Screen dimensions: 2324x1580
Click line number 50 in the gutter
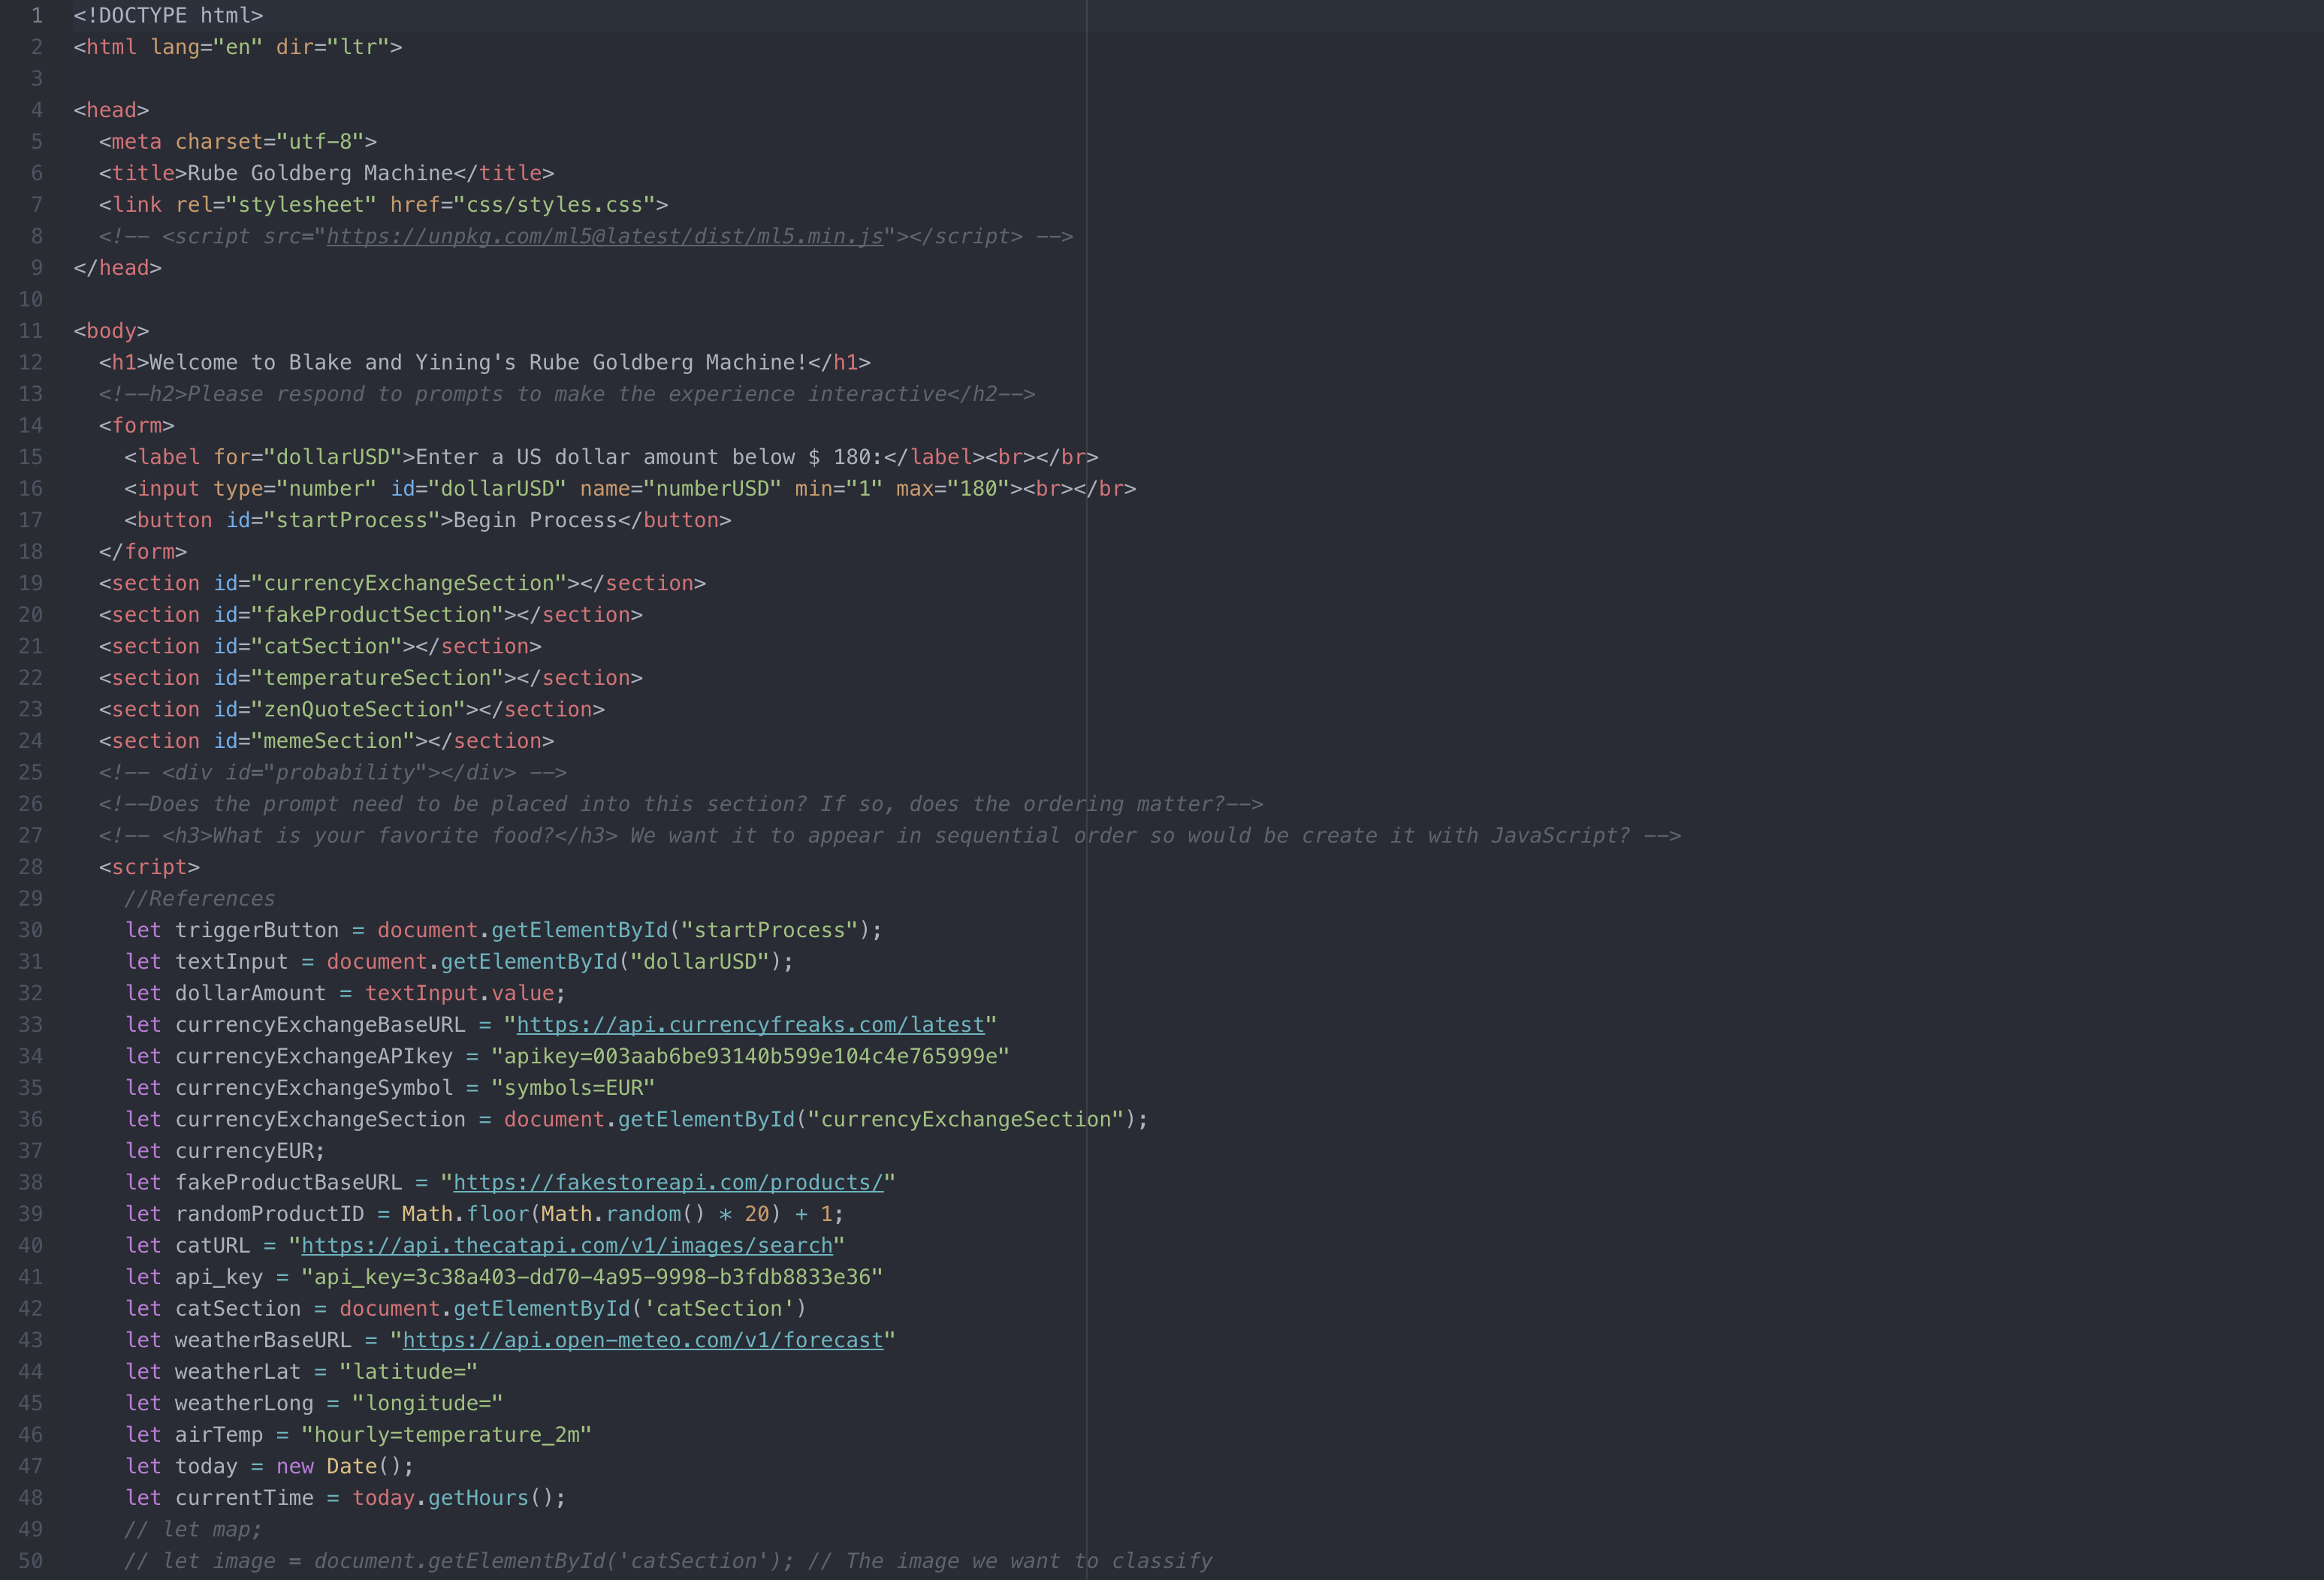[31, 1561]
